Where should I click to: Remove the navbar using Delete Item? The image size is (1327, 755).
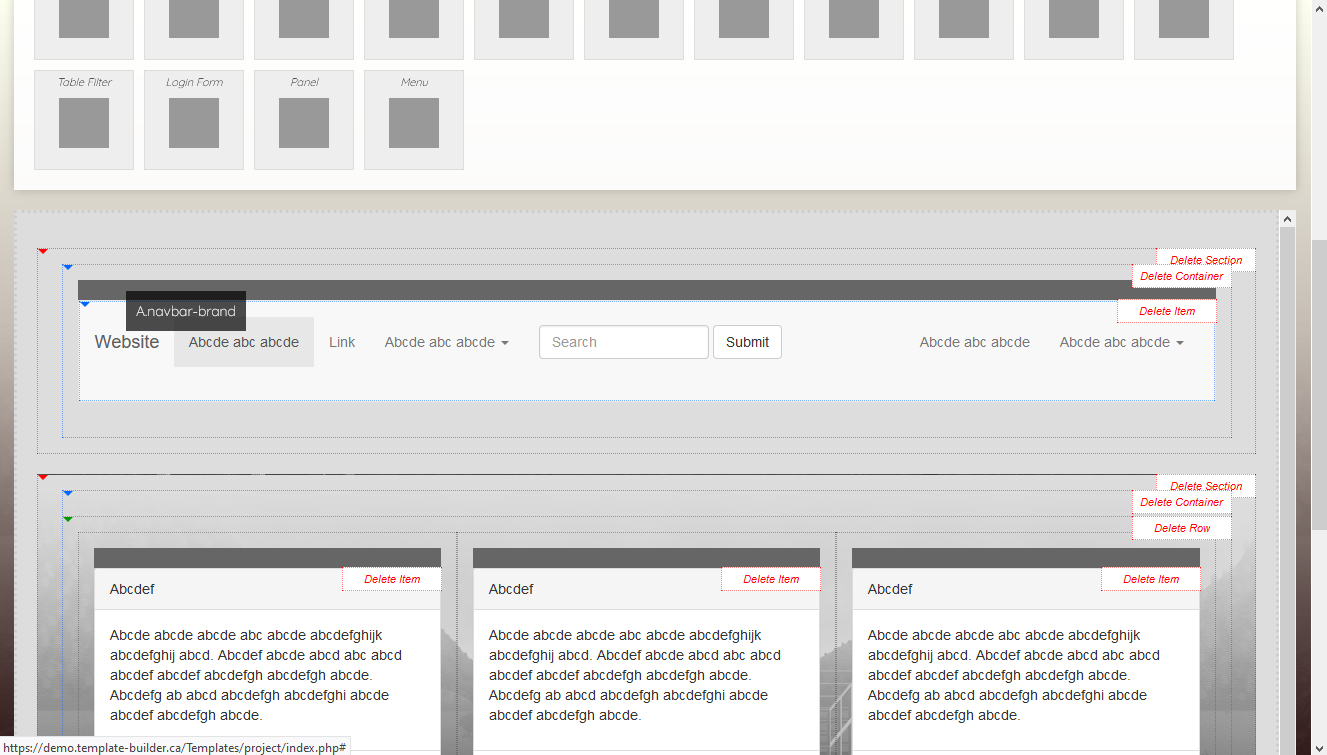pos(1167,311)
